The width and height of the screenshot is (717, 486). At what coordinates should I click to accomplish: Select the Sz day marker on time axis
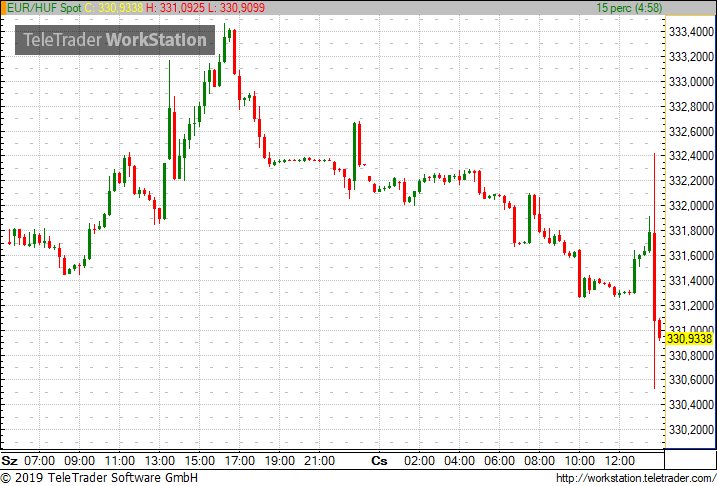point(9,460)
